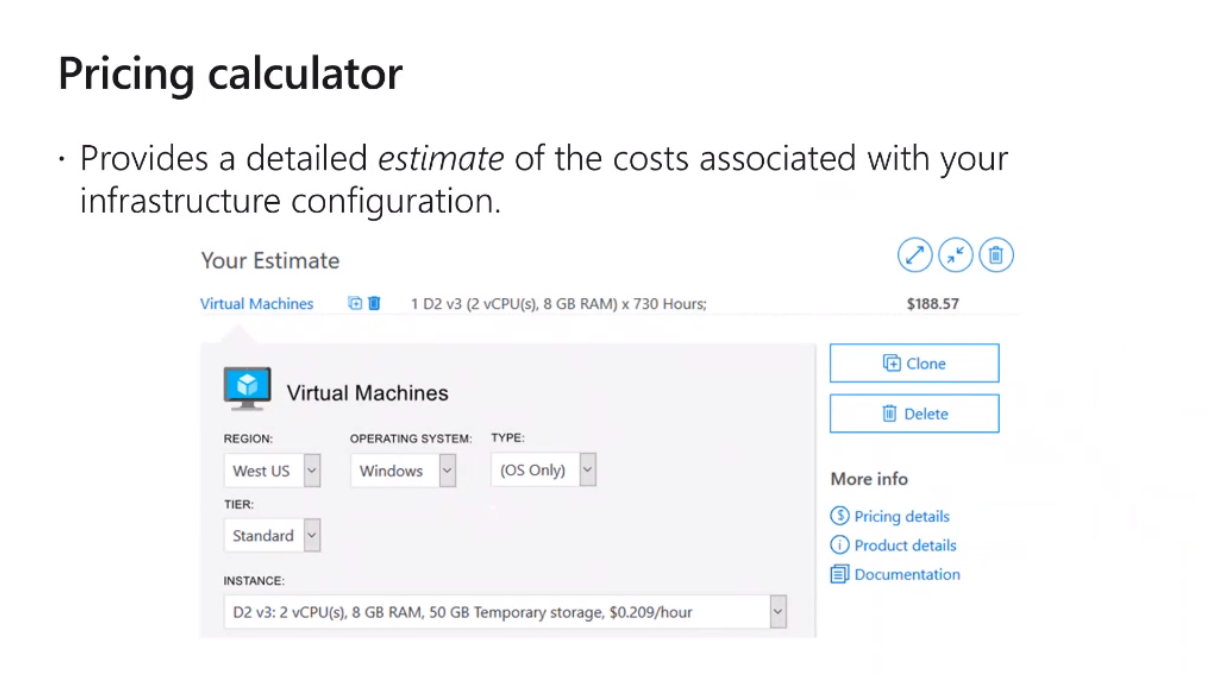Open the Pricing details link

[901, 517]
